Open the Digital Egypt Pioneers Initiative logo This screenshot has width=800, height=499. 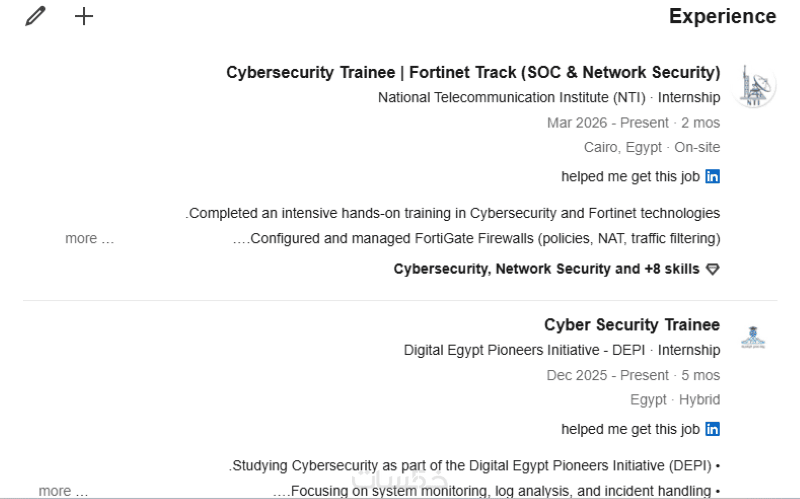[752, 338]
